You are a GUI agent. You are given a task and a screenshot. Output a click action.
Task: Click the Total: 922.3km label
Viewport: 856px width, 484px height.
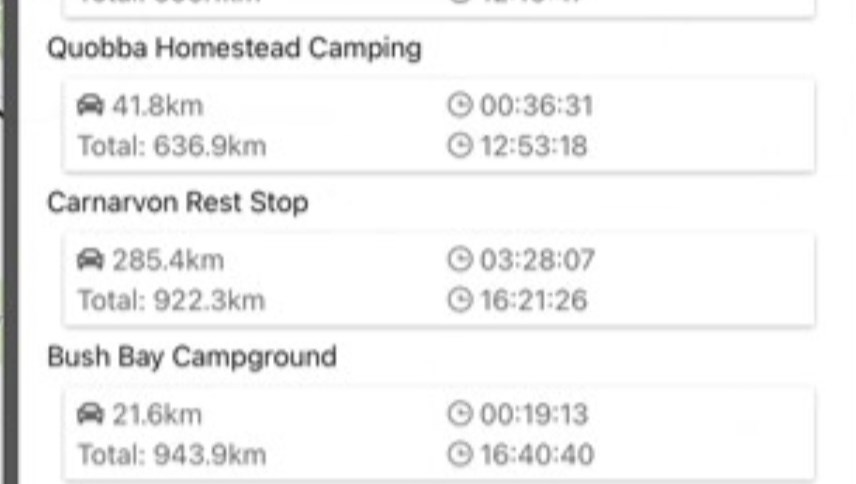(171, 300)
